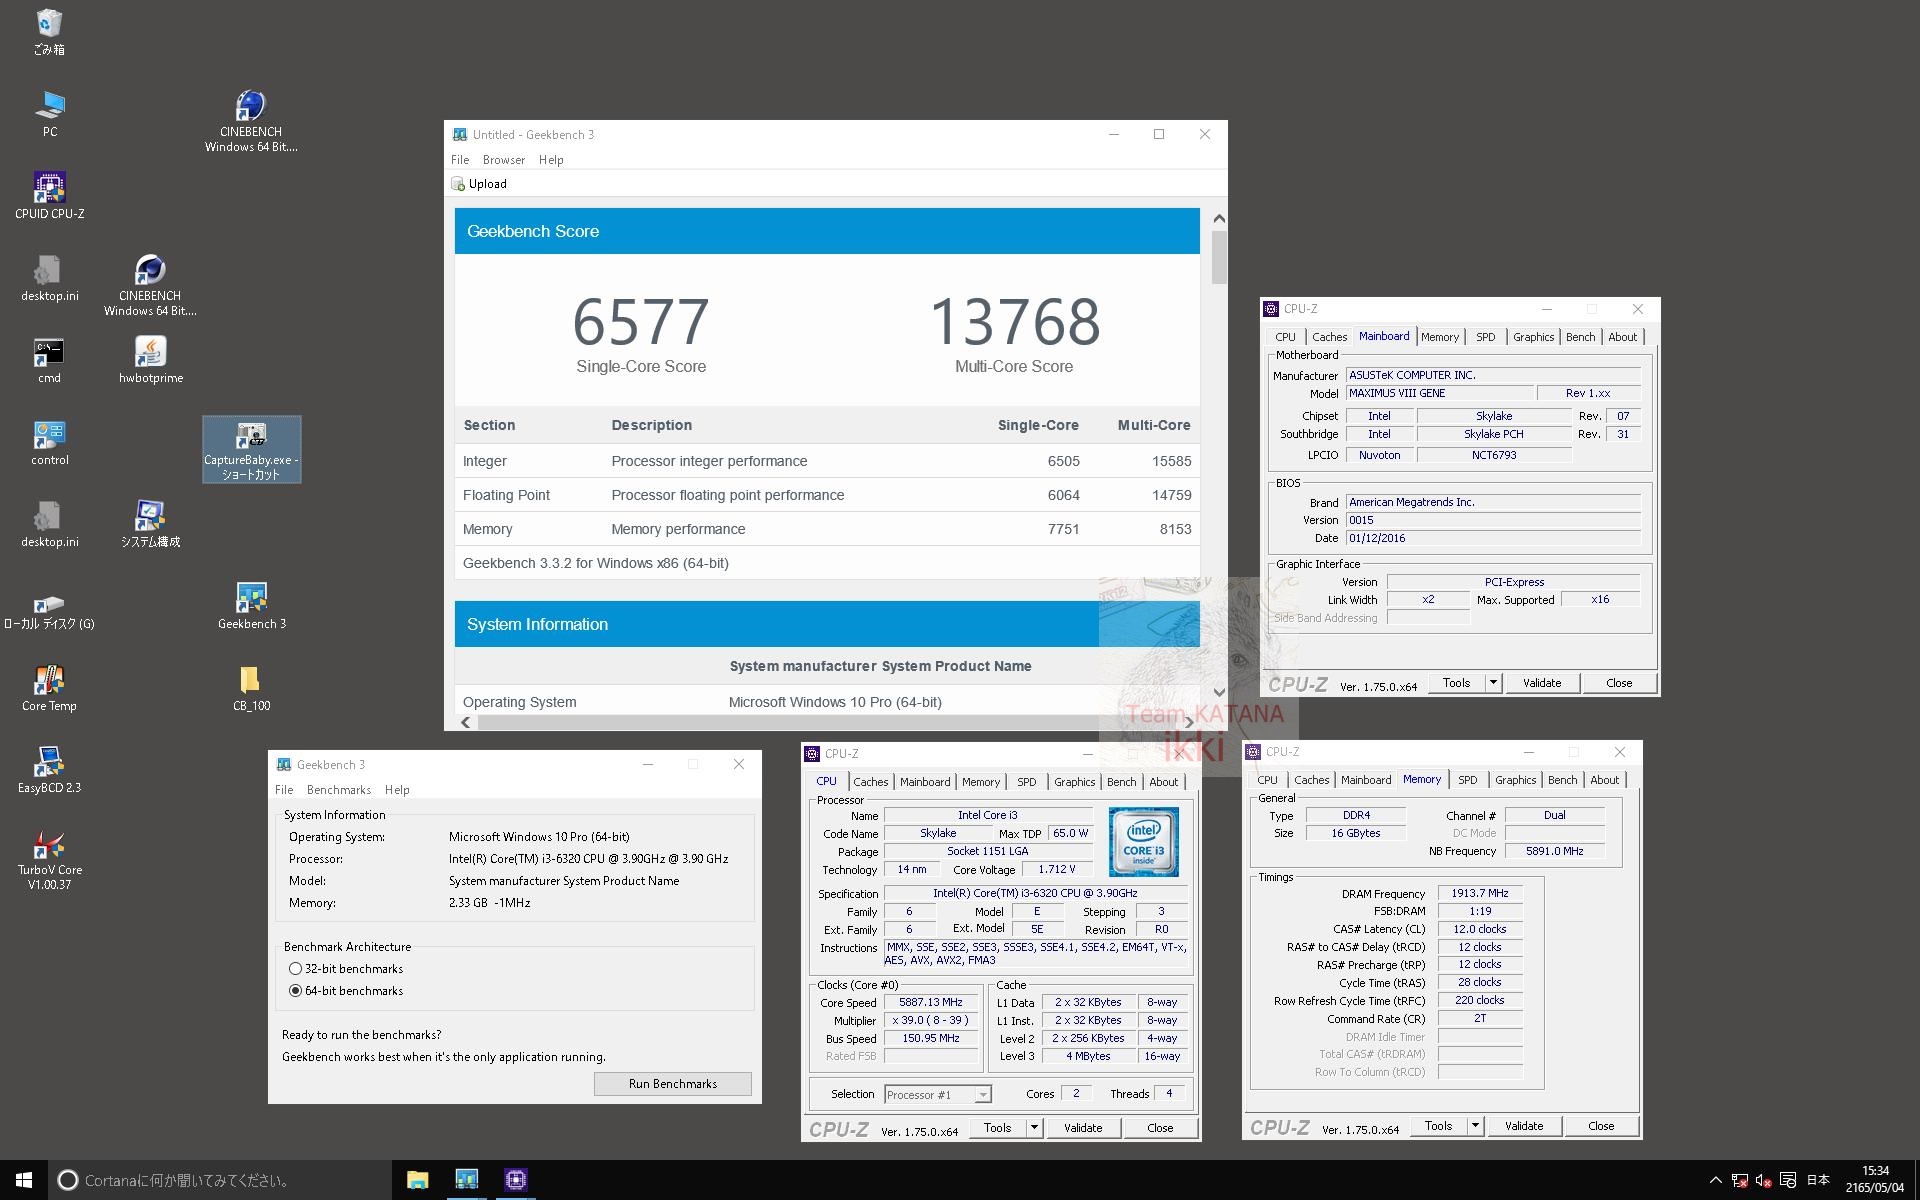Viewport: 1920px width, 1200px height.
Task: Open EasyBCD 2.3 desktop icon
Action: click(49, 770)
